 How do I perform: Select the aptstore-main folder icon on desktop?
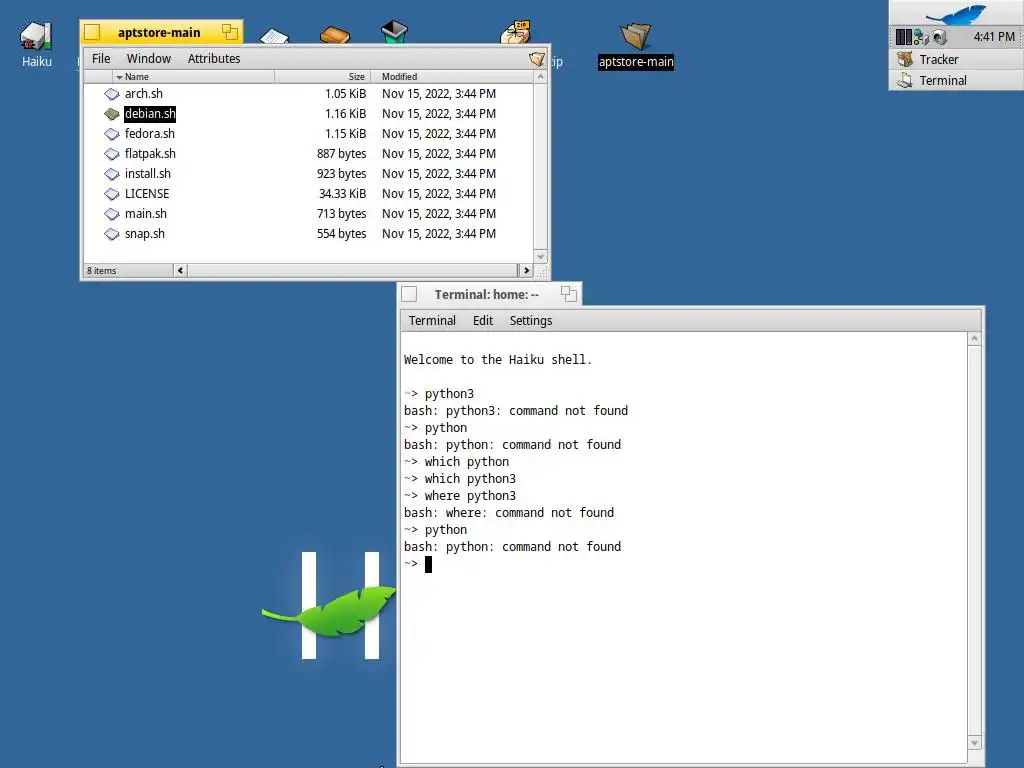[x=635, y=37]
